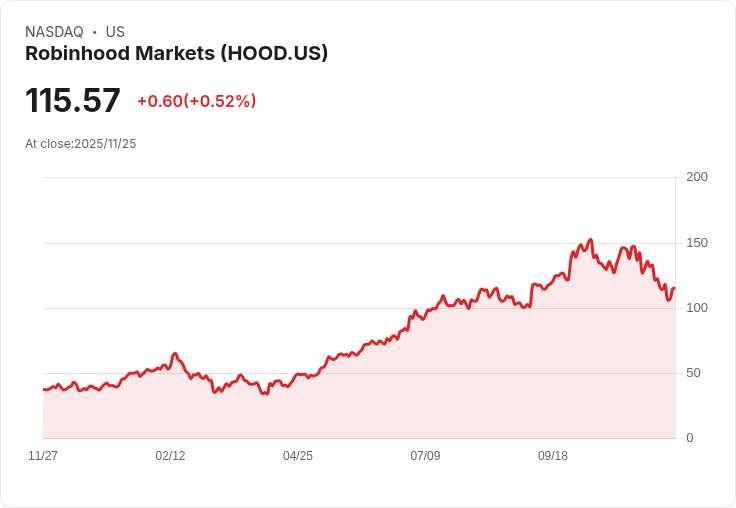Click the final endpoint of the price line
The image size is (736, 508).
674,288
